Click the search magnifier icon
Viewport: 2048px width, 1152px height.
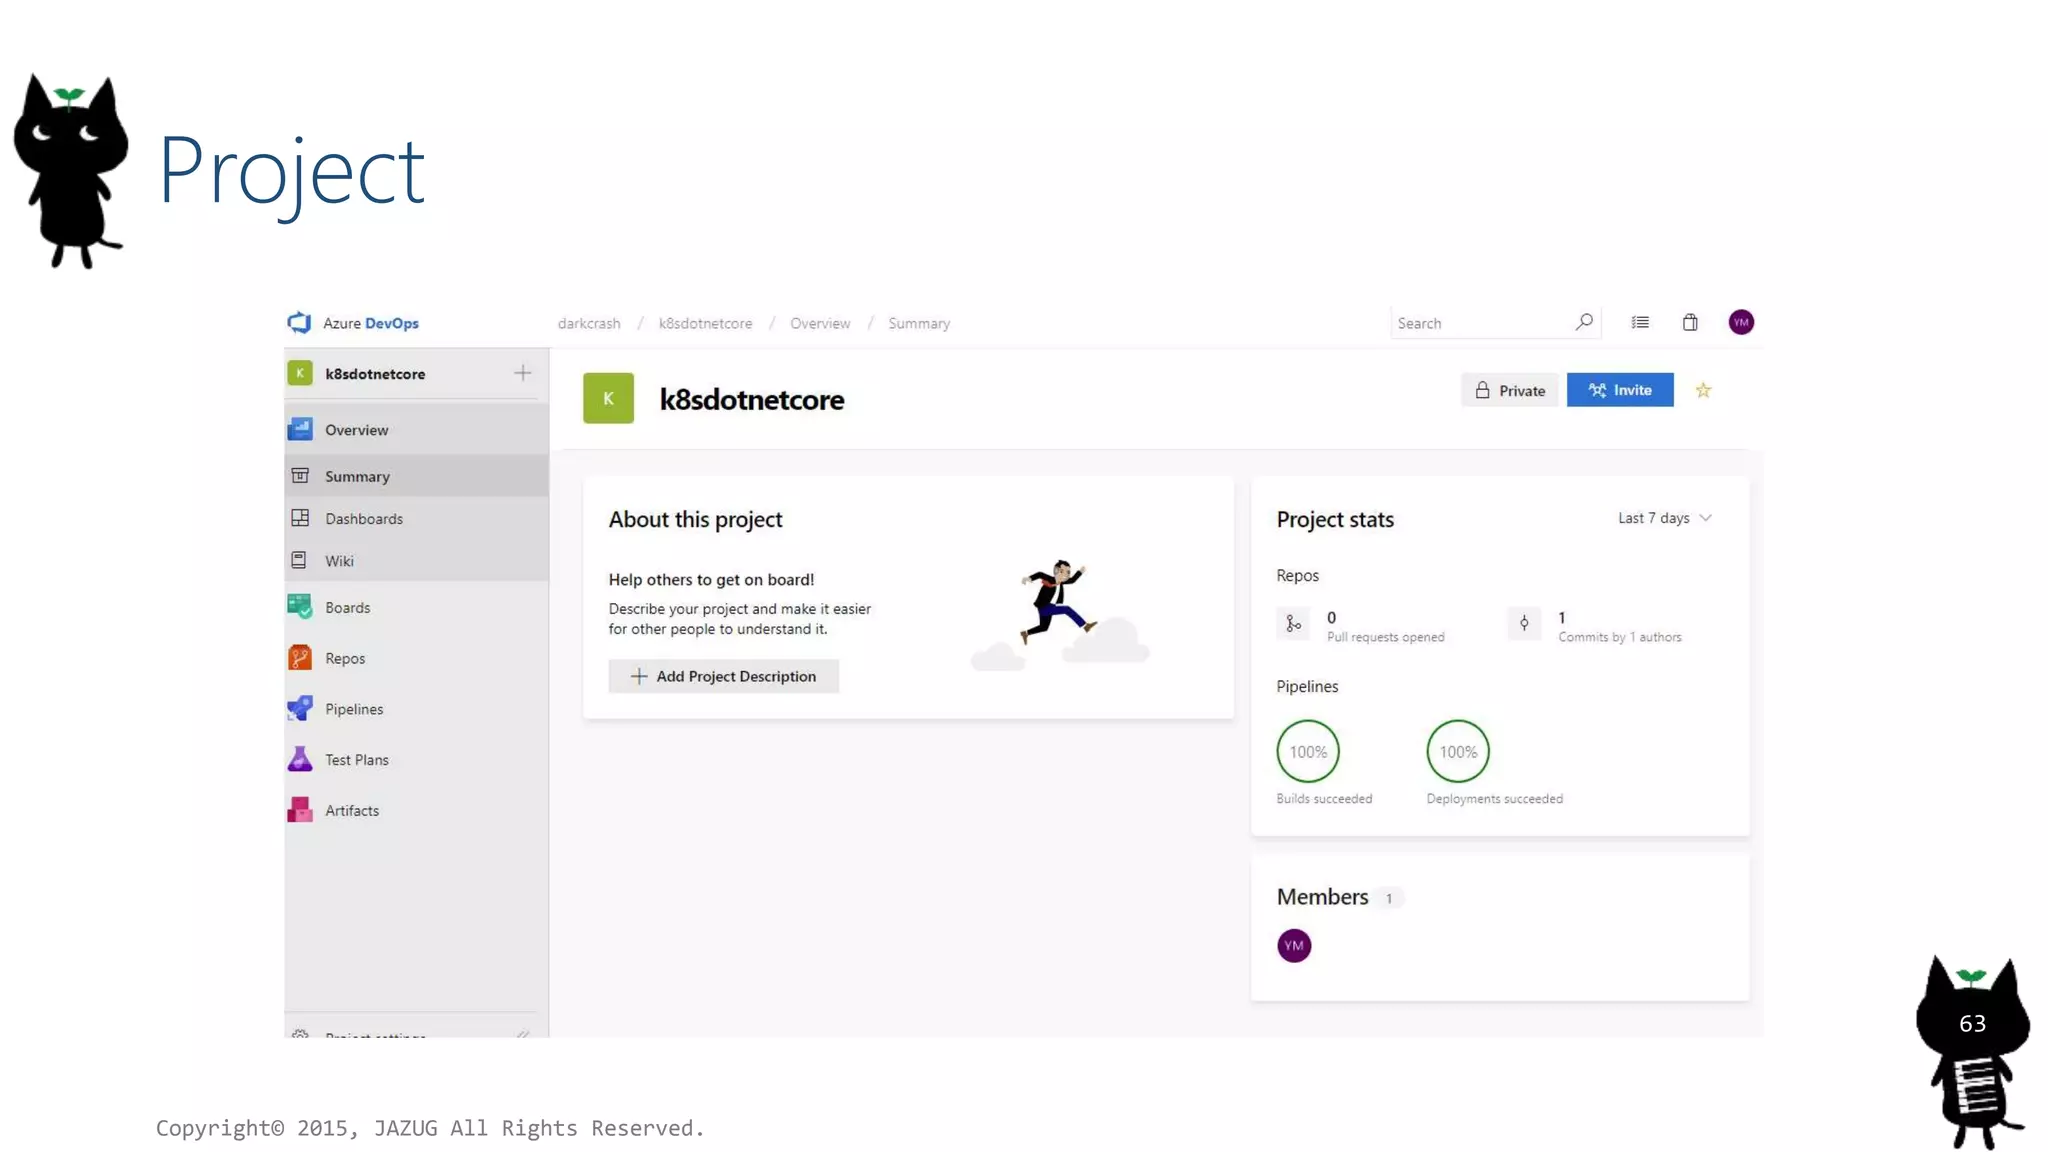click(1584, 322)
